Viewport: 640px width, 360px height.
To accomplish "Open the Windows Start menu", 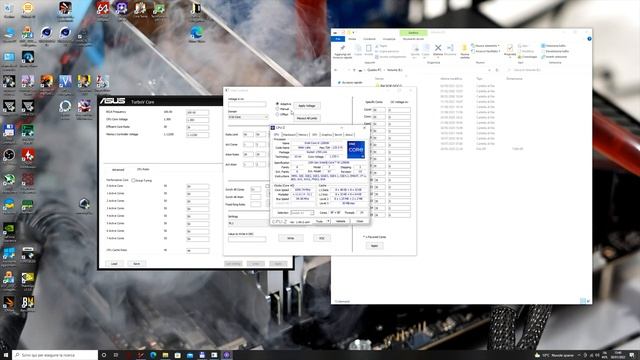I will (6, 355).
